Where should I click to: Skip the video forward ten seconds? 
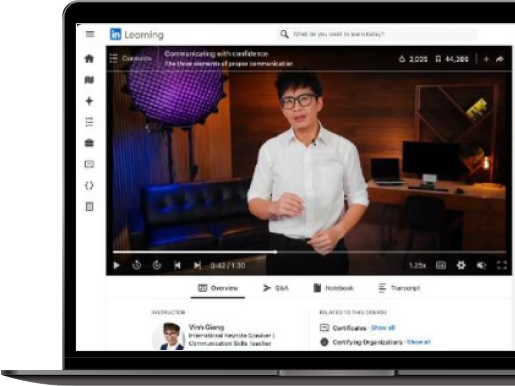point(157,265)
